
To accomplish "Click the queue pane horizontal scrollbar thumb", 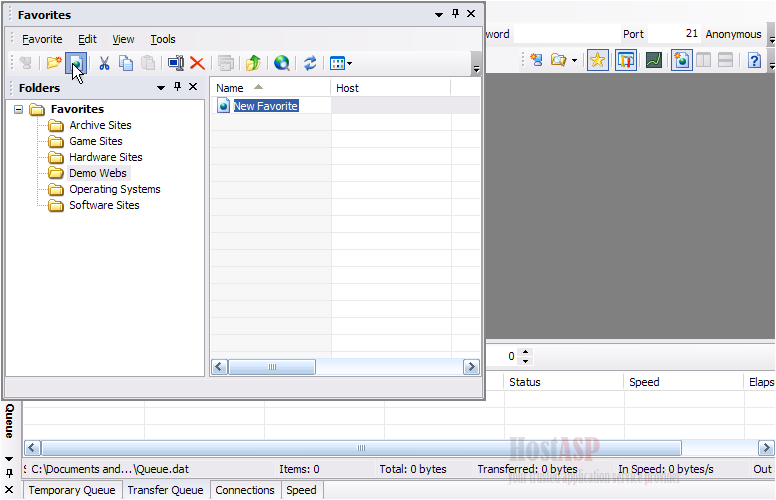I will 361,448.
